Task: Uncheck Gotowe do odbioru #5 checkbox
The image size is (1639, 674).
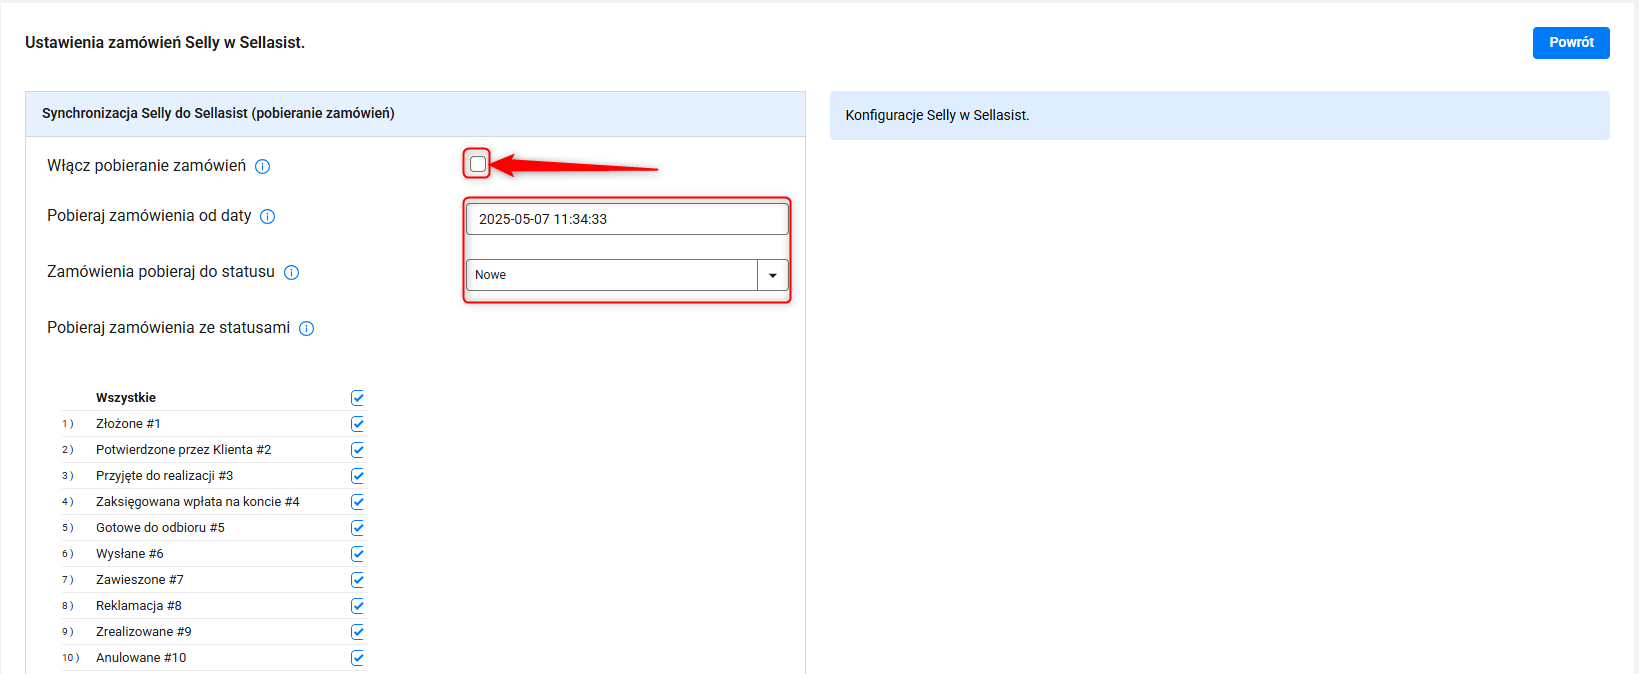Action: pyautogui.click(x=358, y=528)
